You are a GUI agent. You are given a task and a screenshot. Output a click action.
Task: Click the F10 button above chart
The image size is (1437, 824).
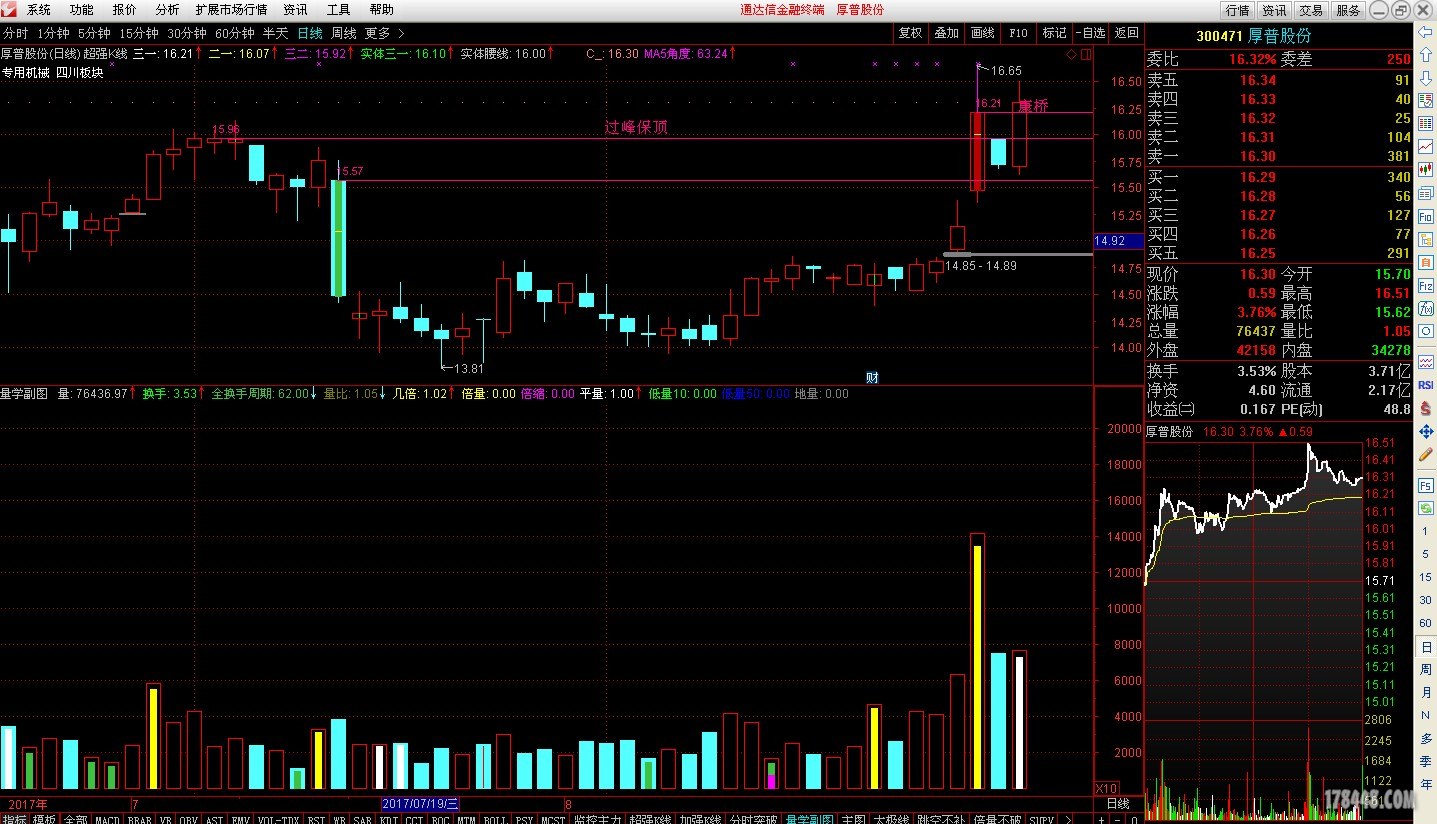(1018, 33)
